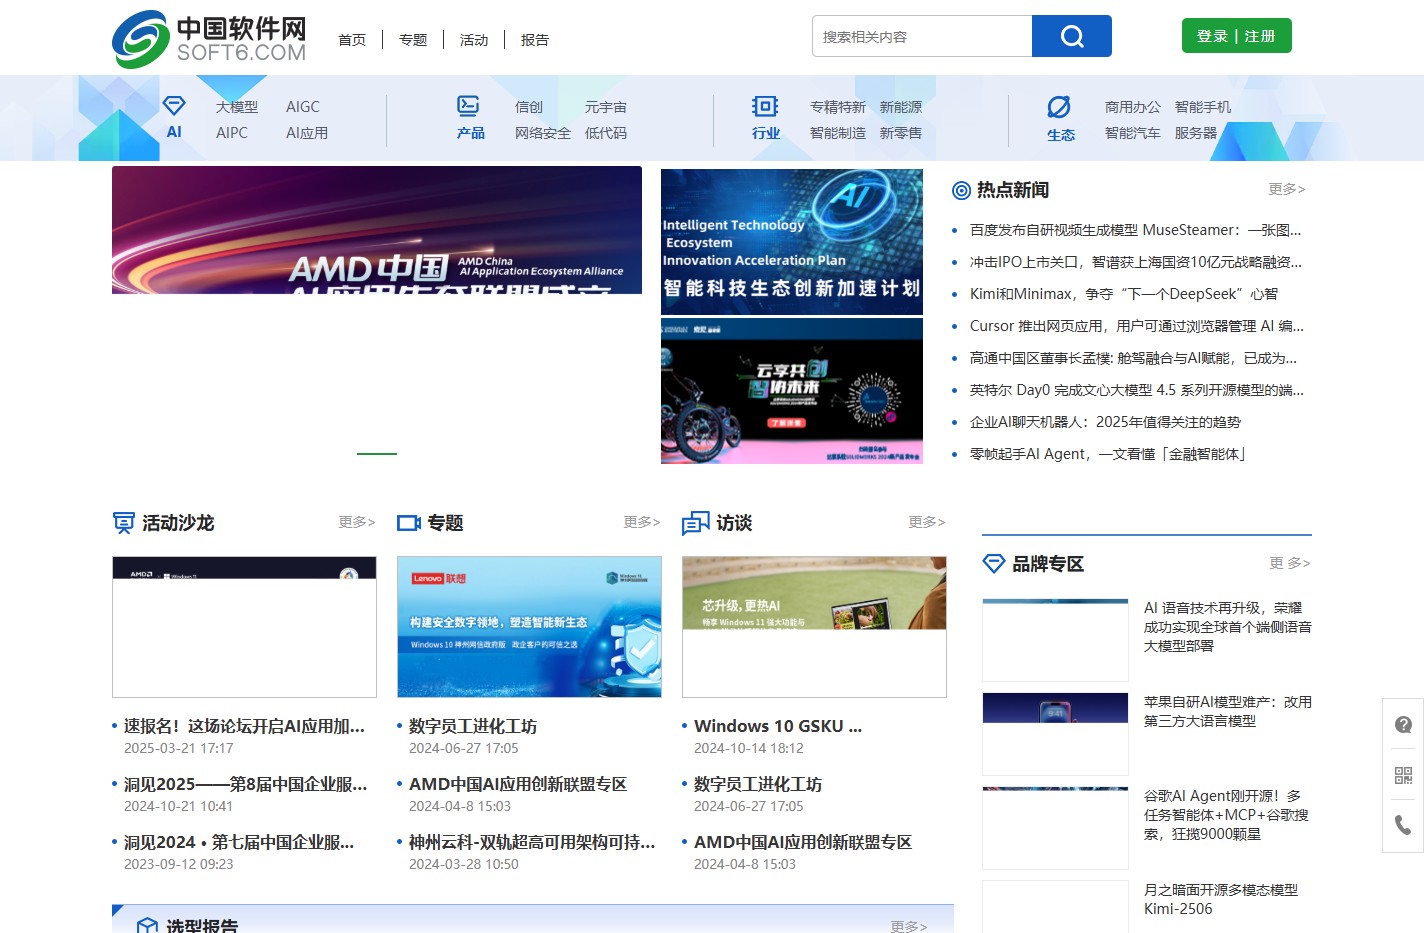The width and height of the screenshot is (1424, 933).
Task: Open the Windows 10 GSKU interview entry
Action: coord(778,726)
